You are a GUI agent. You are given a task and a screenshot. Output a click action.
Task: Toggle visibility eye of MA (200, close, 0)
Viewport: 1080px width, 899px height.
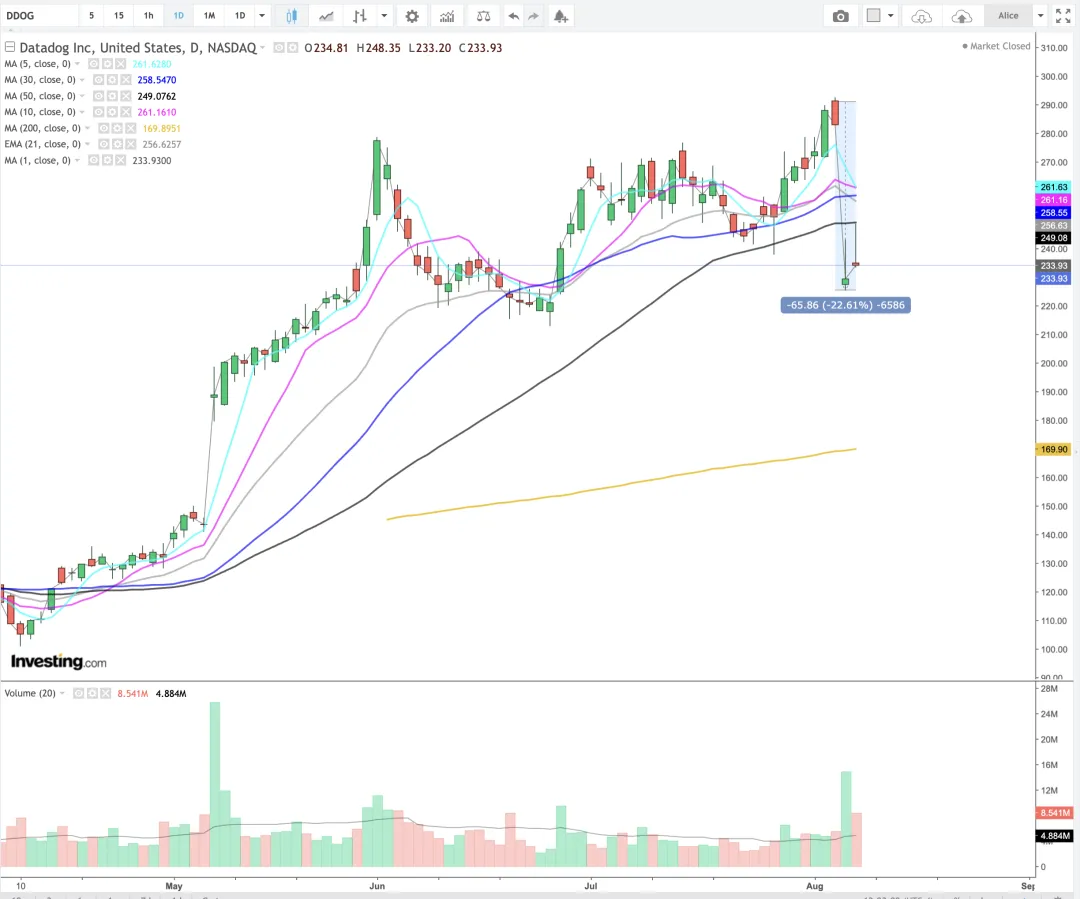point(103,128)
